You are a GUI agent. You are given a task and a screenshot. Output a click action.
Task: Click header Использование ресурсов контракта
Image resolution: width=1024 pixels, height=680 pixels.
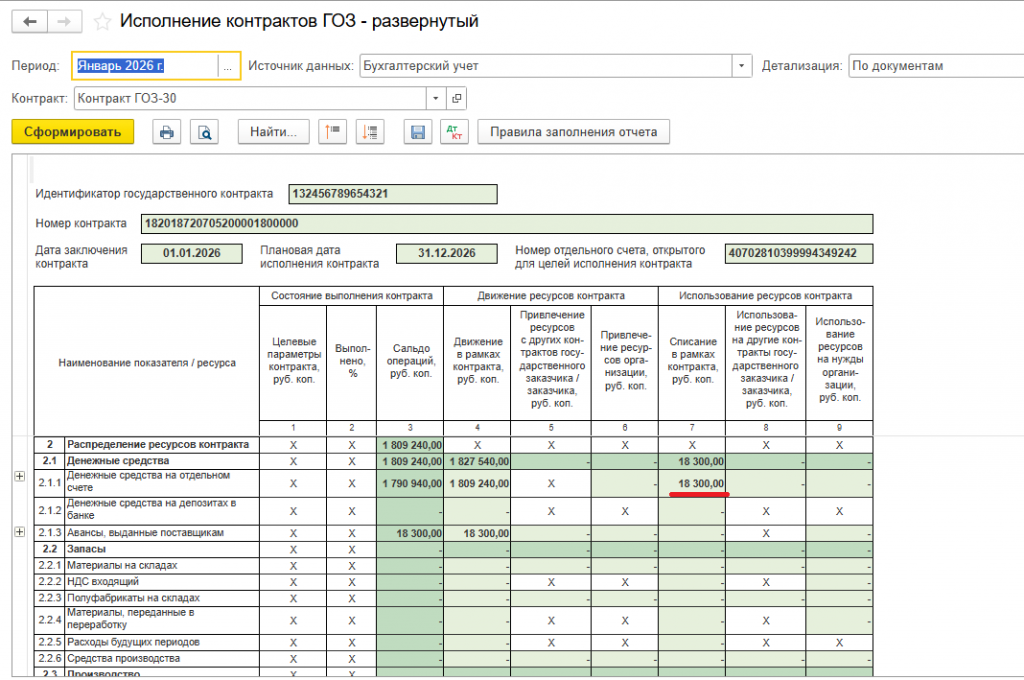(765, 296)
